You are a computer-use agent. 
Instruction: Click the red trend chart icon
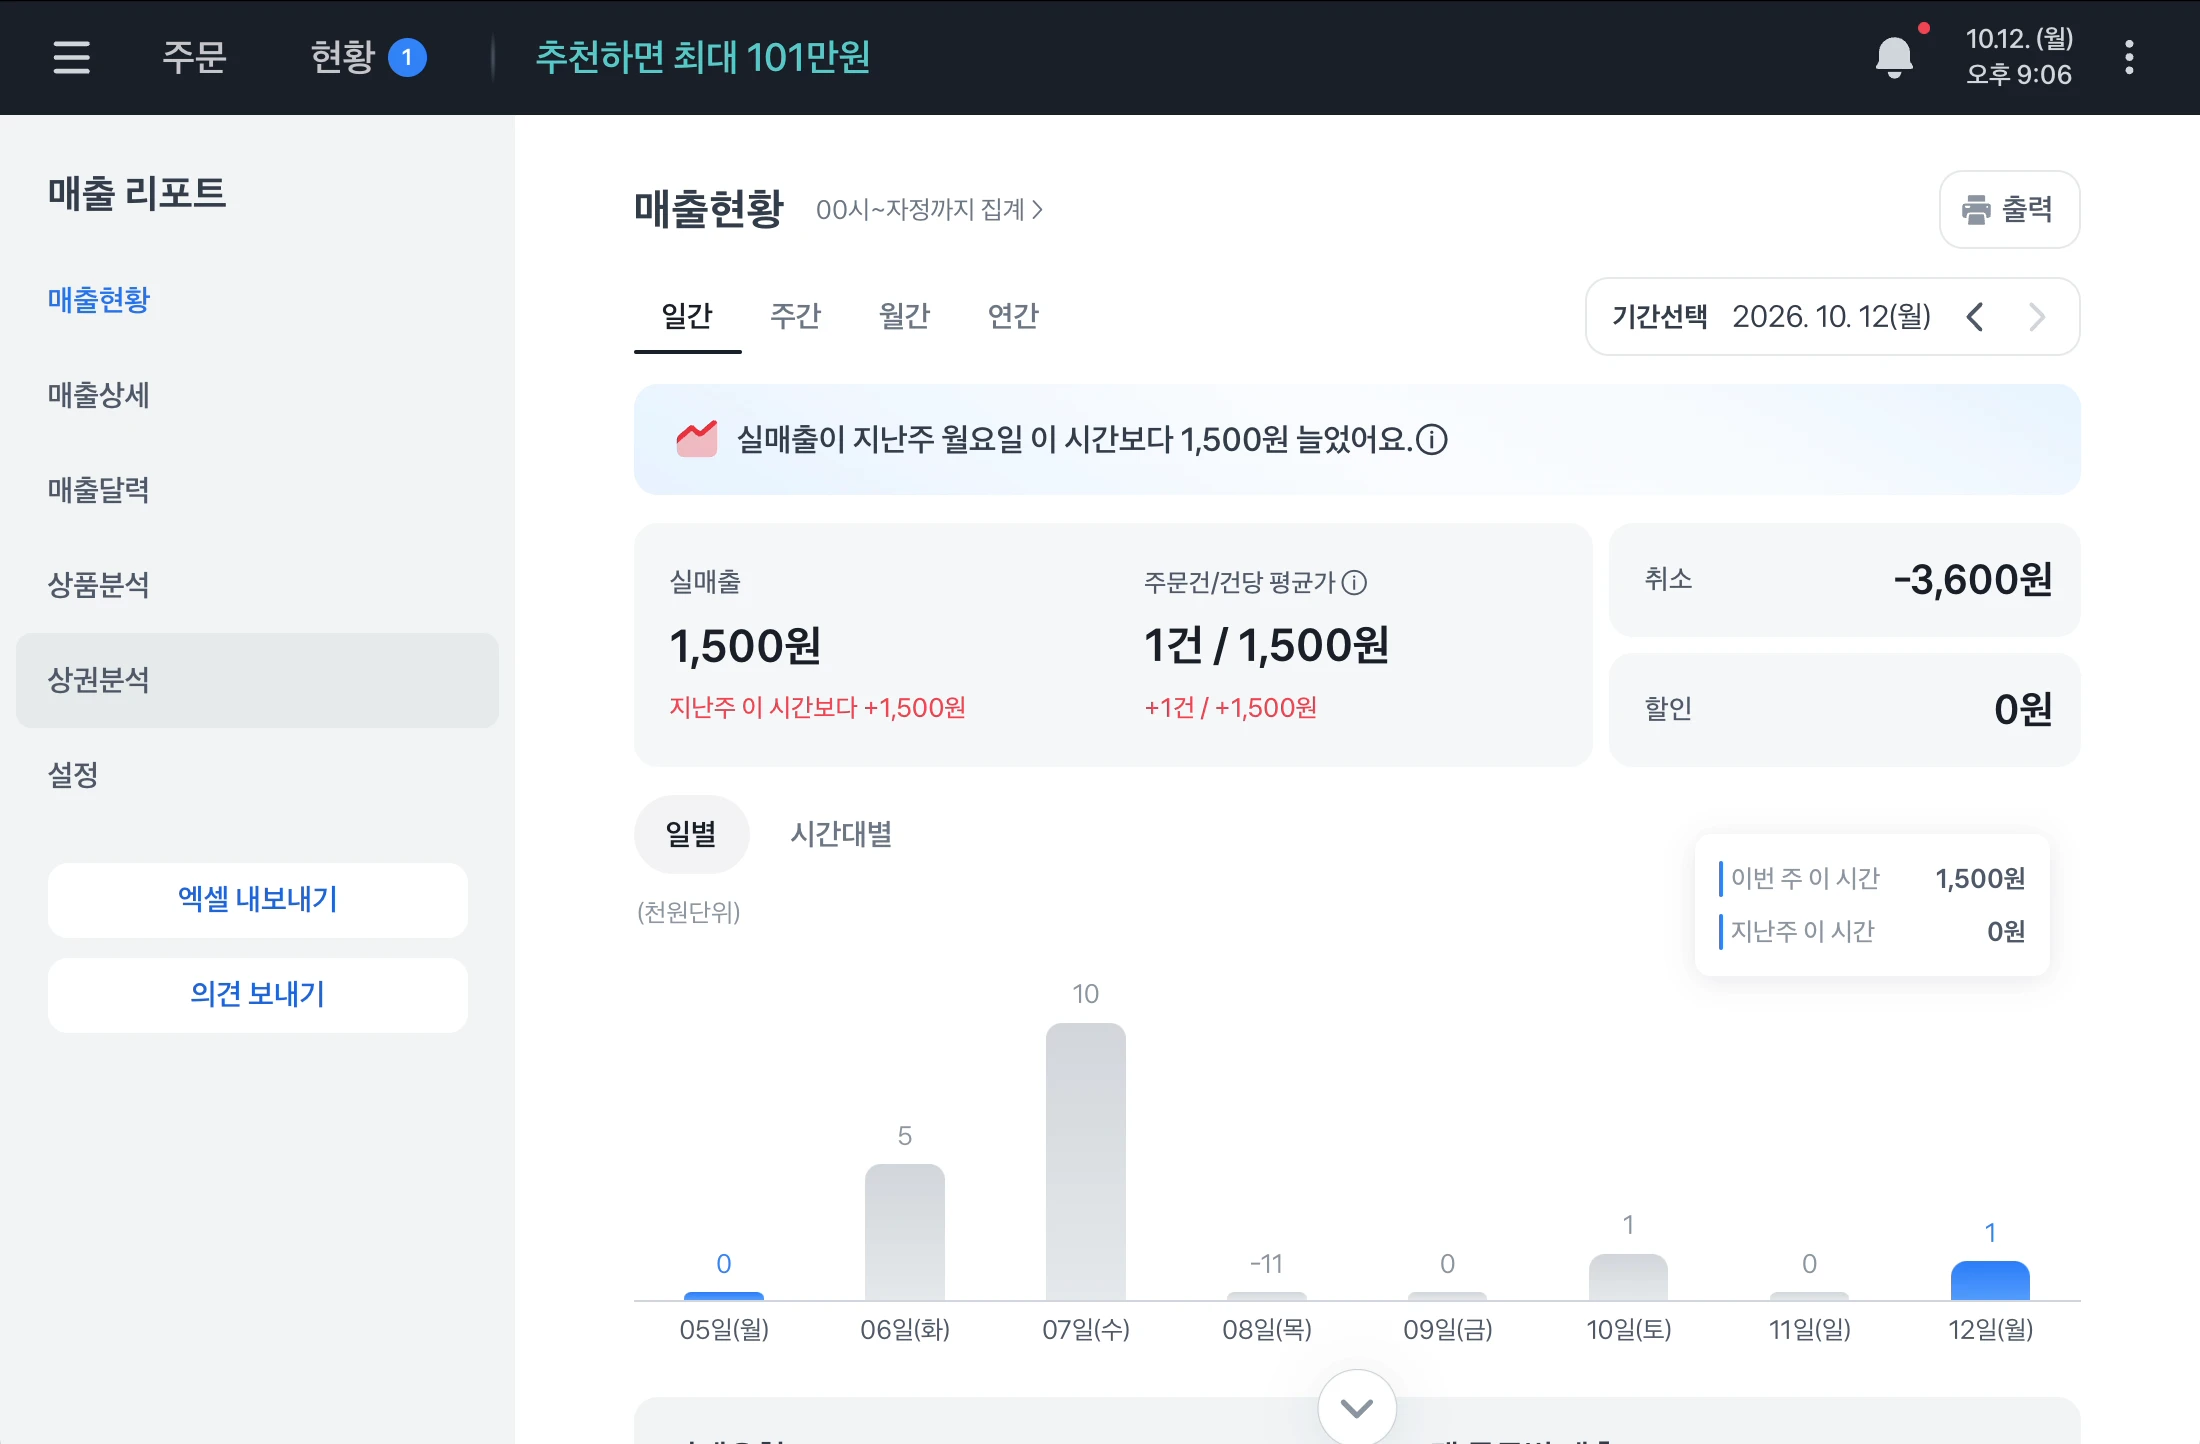point(696,439)
